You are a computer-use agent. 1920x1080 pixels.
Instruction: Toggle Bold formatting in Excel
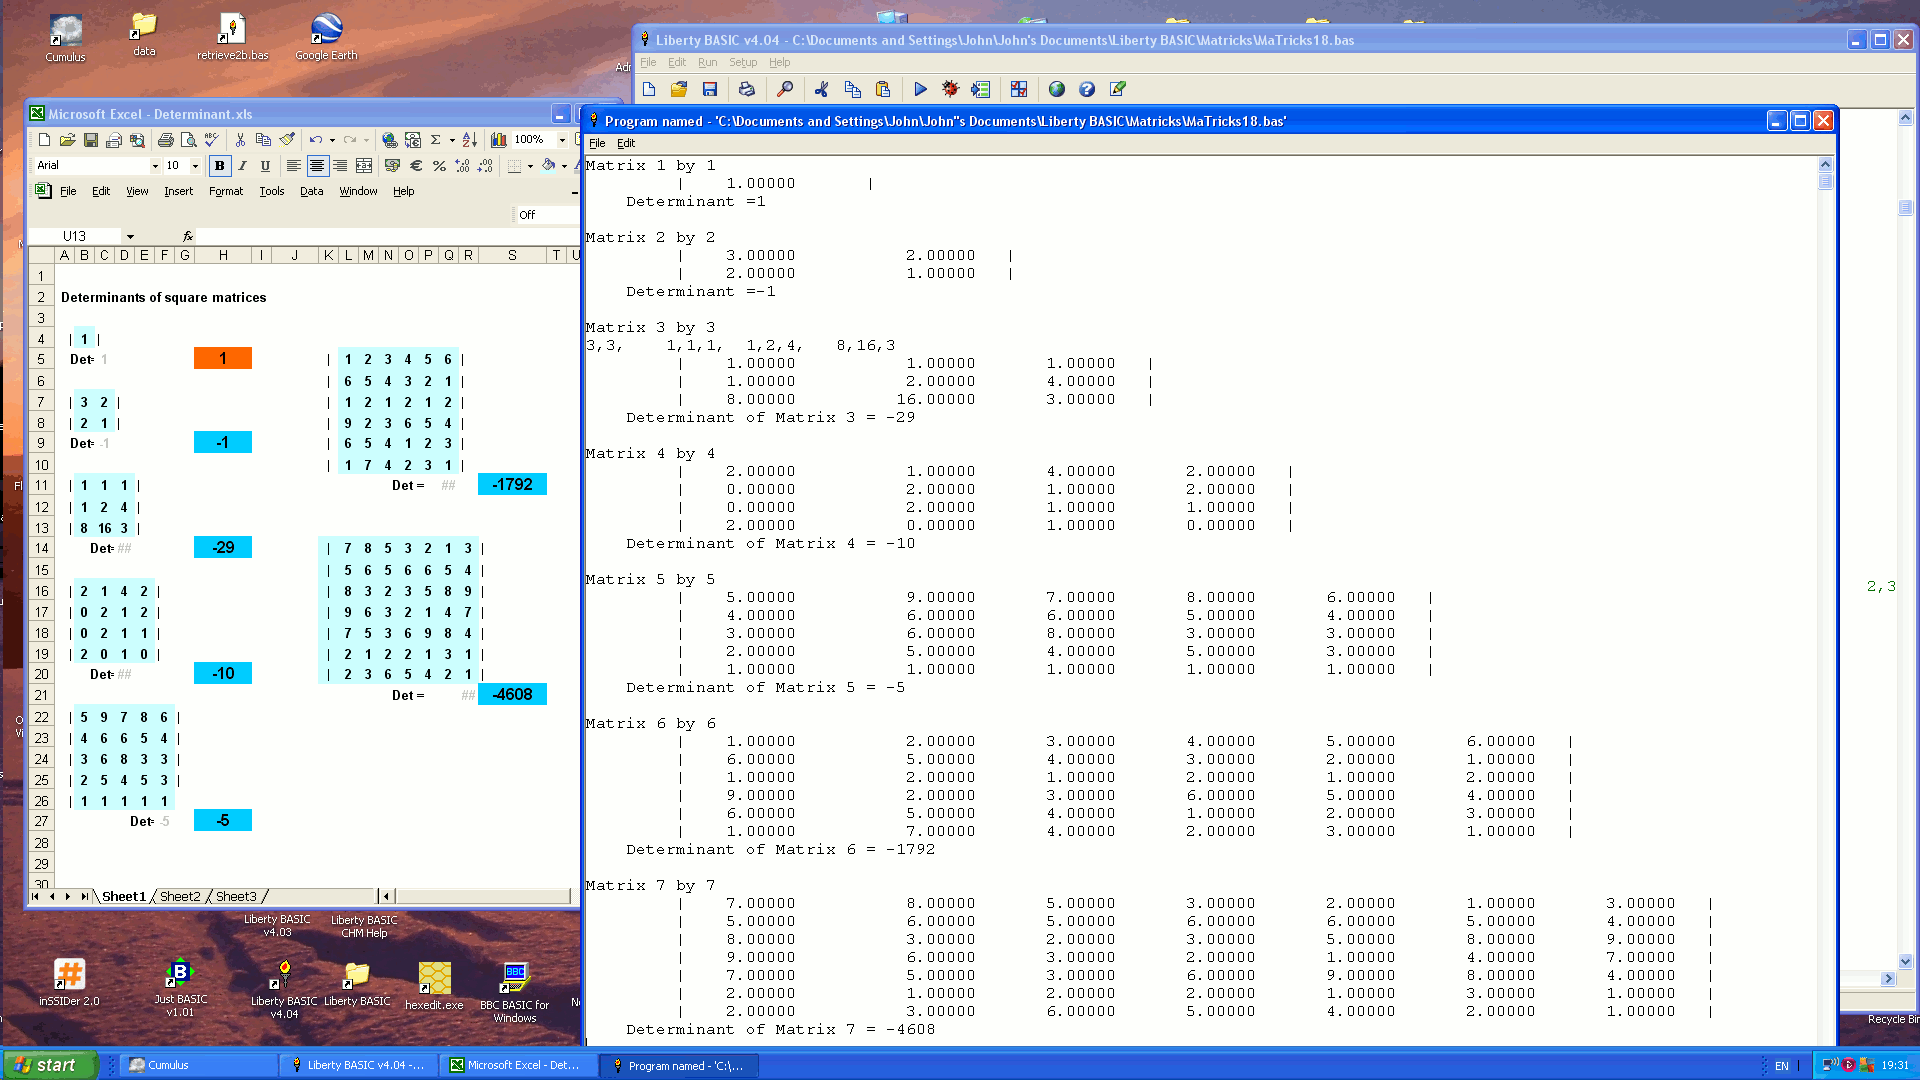(219, 165)
